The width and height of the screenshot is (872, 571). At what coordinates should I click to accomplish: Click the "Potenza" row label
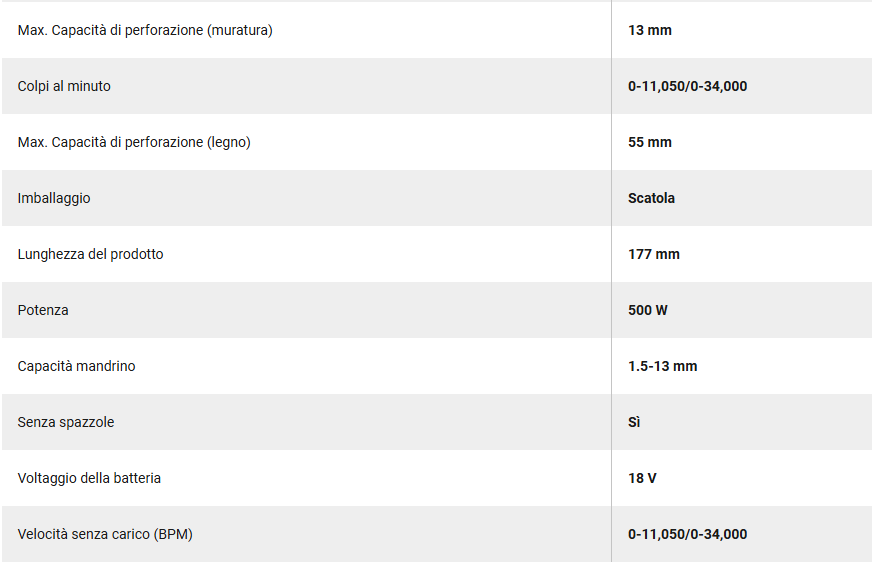(x=43, y=310)
